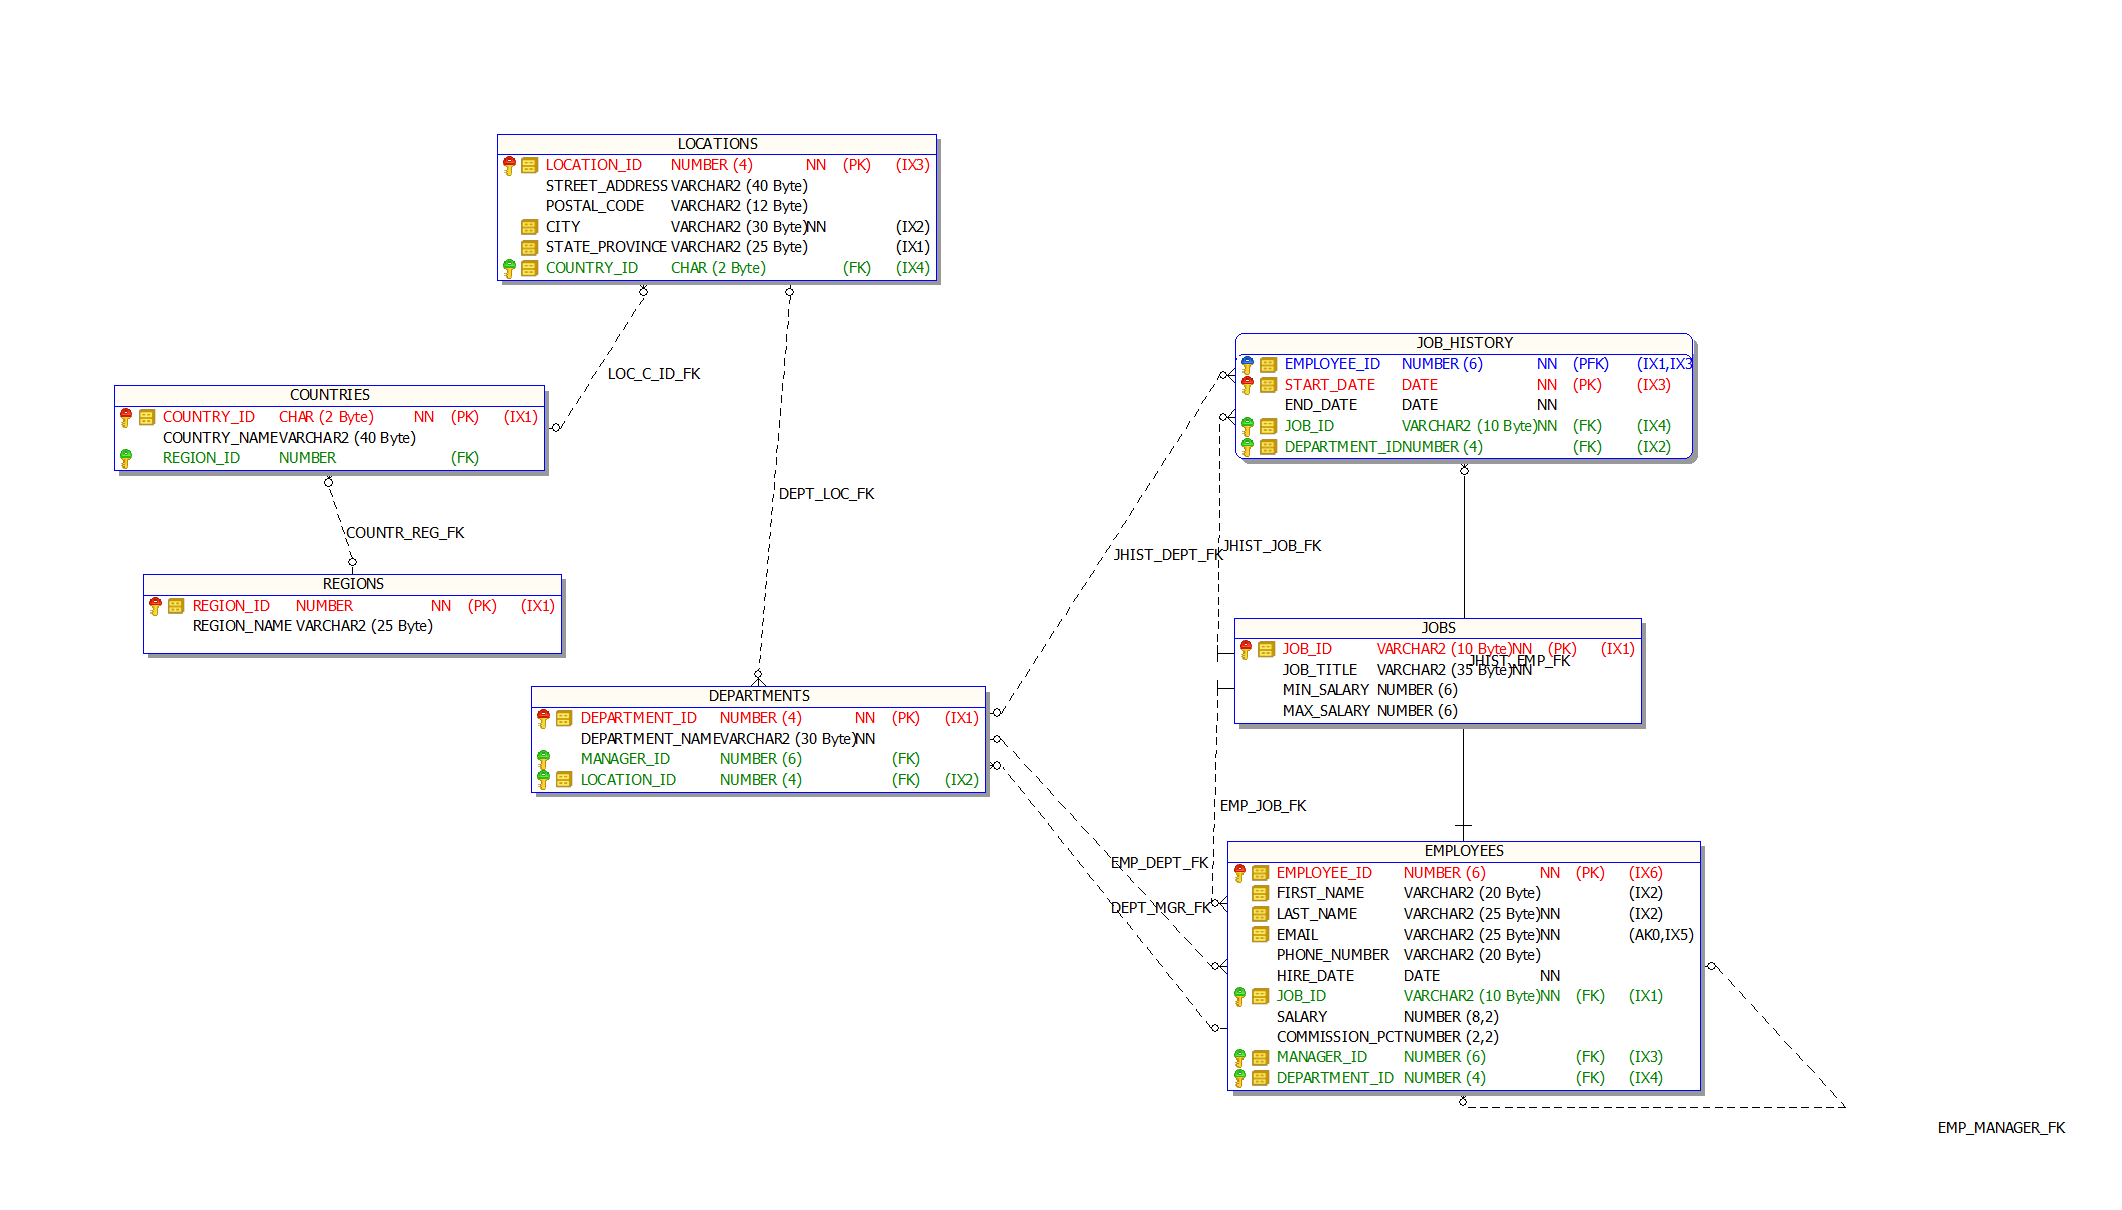Click the green key icon beside REGION_ID in COUNTRIES
The image size is (2122, 1210).
(126, 458)
